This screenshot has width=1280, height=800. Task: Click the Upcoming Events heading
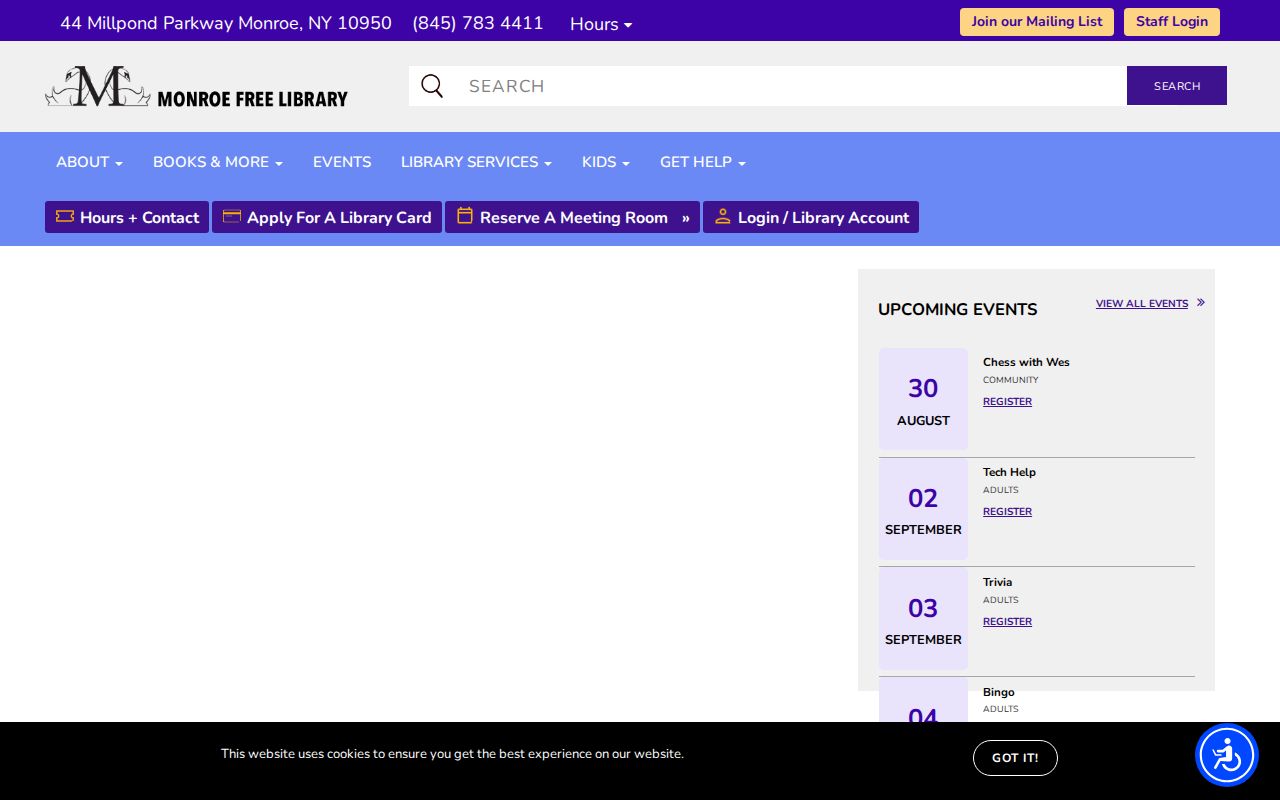tap(957, 309)
